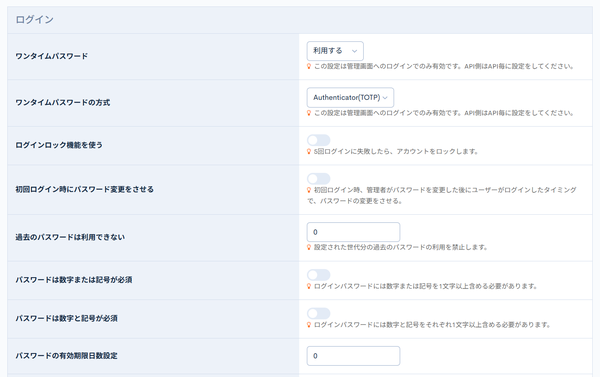Click the パスワードの有効期限日数設定 label

point(67,356)
